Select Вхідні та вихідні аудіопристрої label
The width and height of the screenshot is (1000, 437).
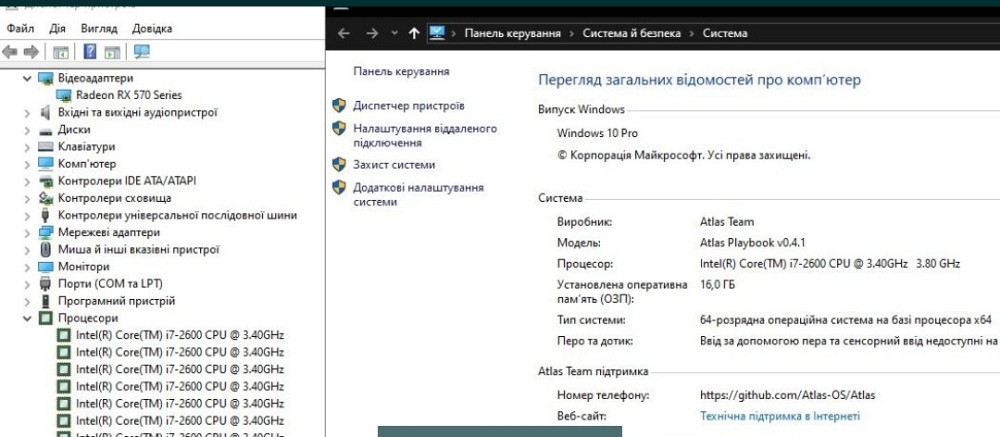(x=138, y=112)
